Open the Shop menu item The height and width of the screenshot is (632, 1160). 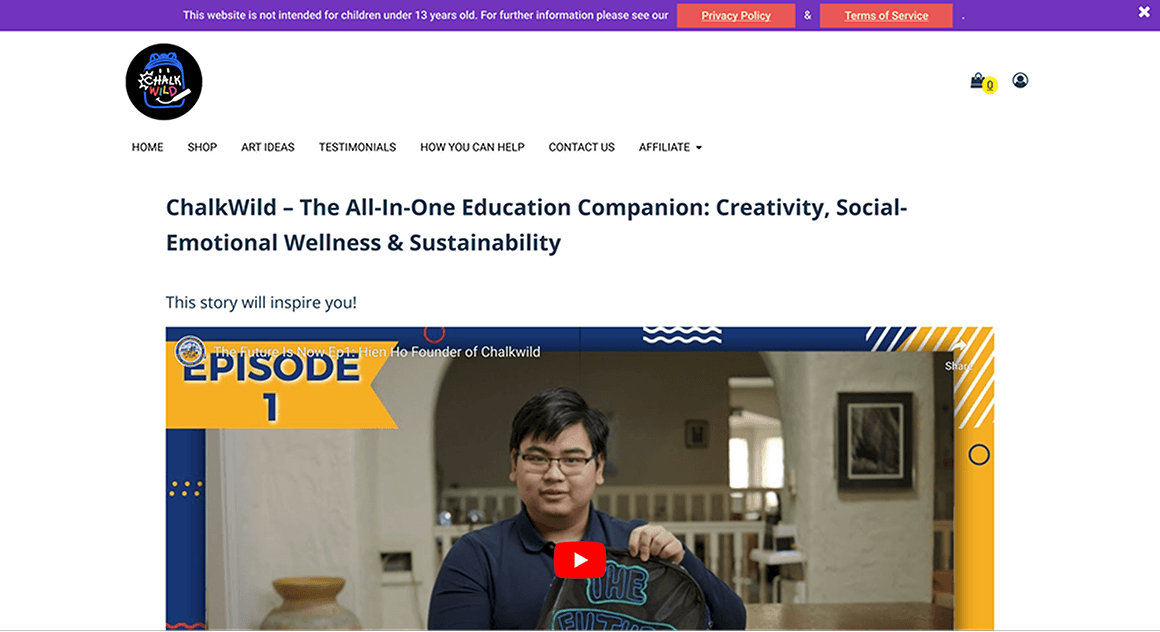[202, 147]
